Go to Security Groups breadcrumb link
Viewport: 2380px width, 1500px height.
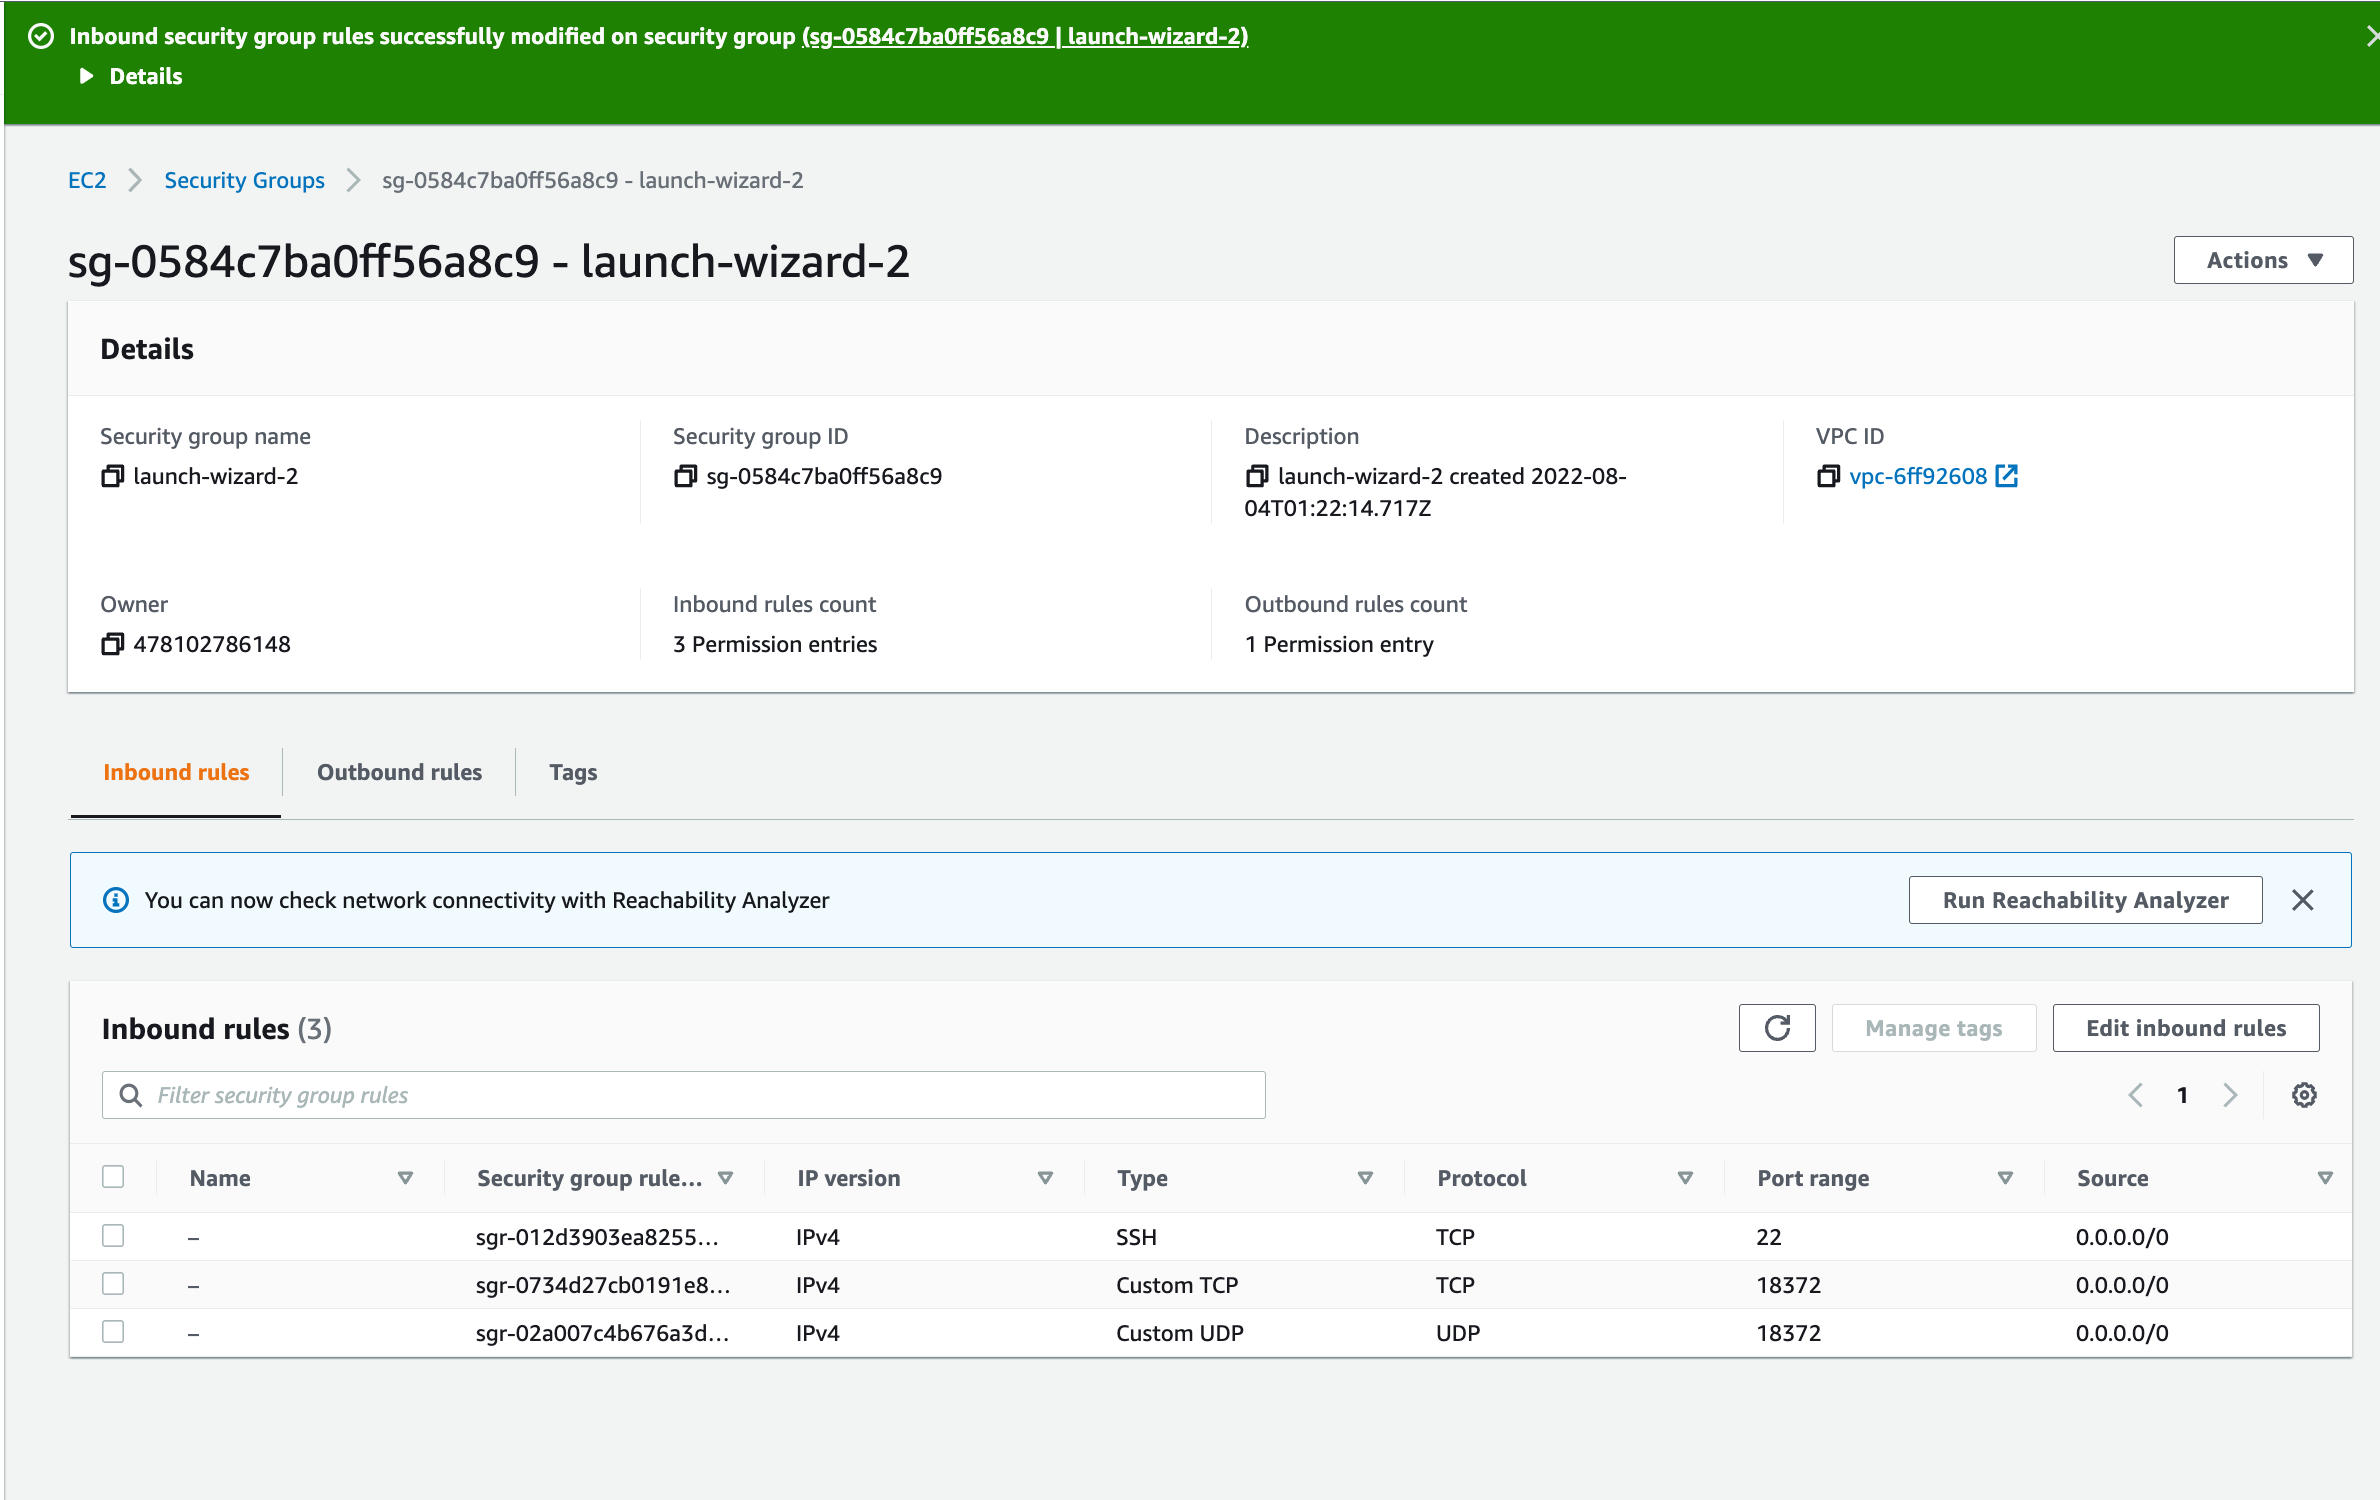[x=244, y=180]
